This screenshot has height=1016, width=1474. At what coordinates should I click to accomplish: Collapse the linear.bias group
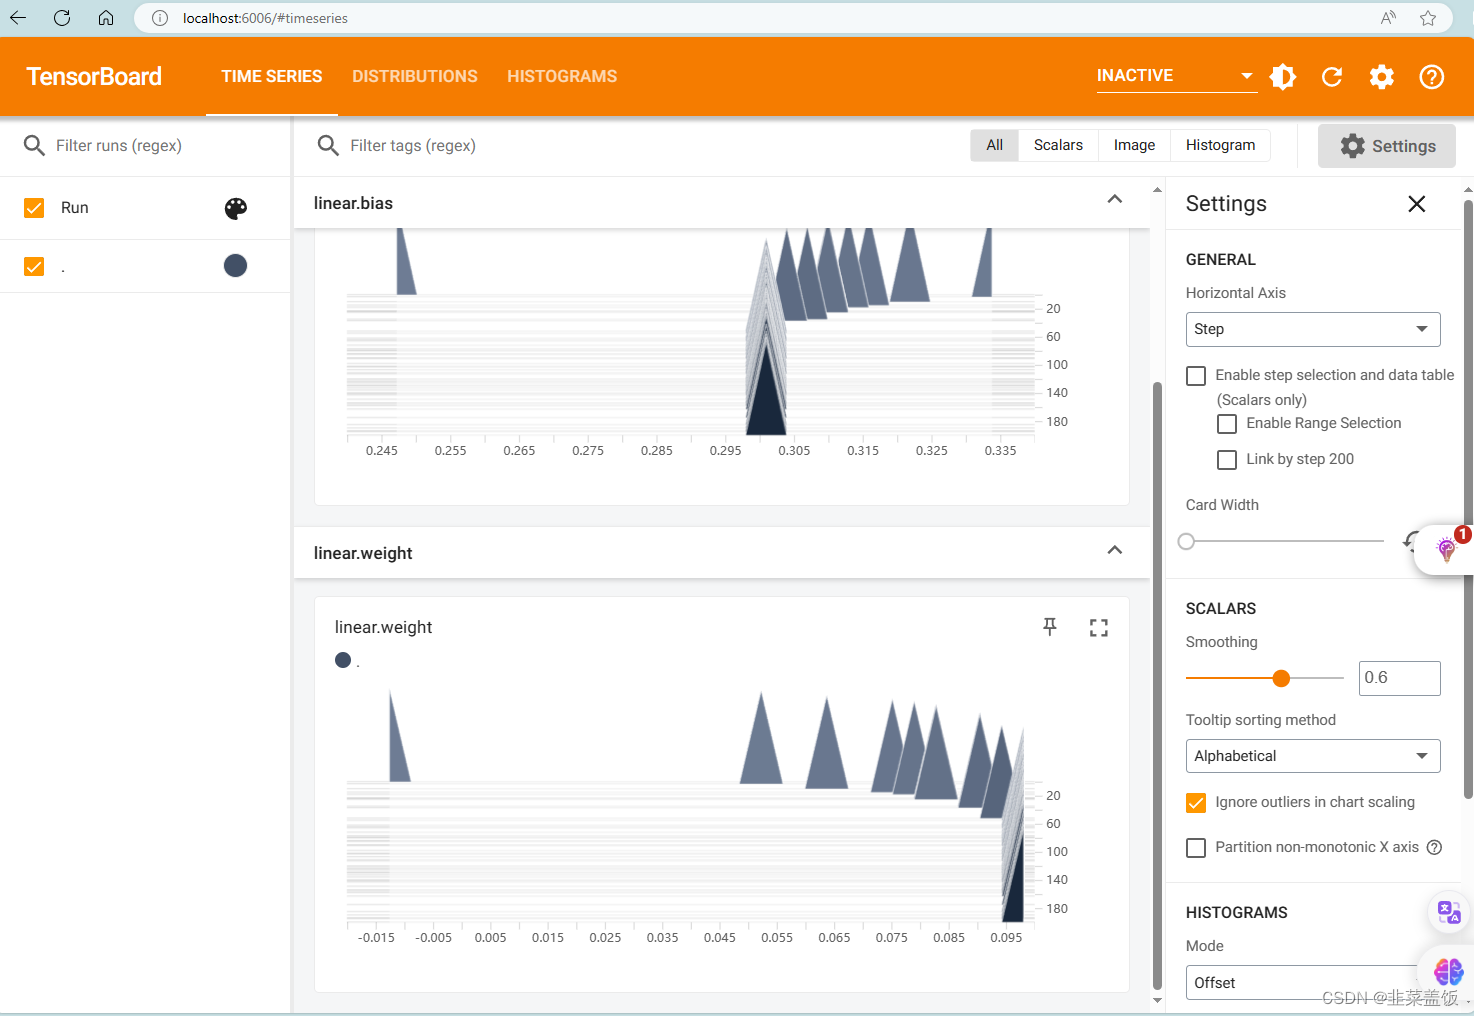coord(1115,200)
